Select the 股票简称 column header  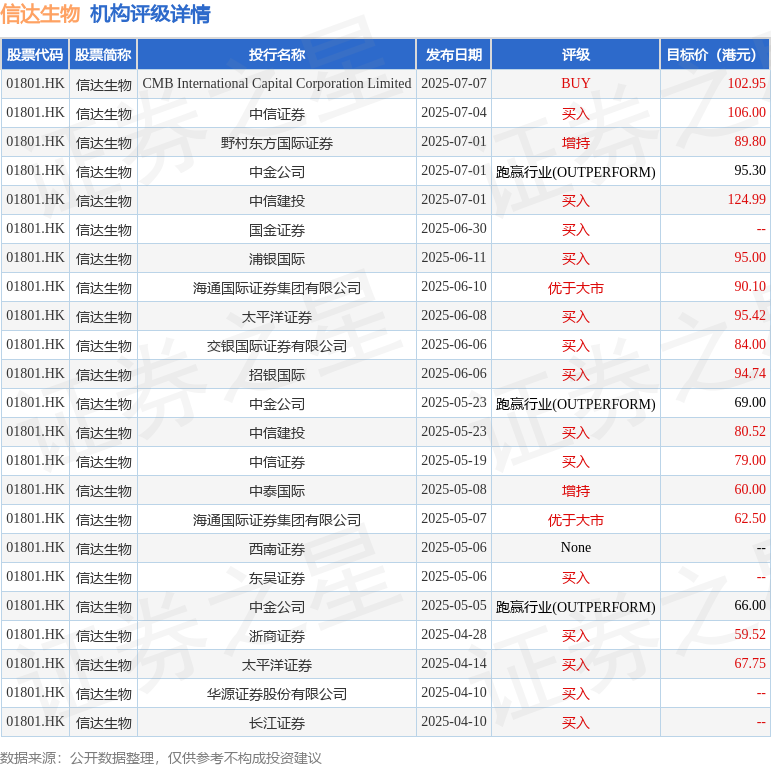[x=103, y=55]
